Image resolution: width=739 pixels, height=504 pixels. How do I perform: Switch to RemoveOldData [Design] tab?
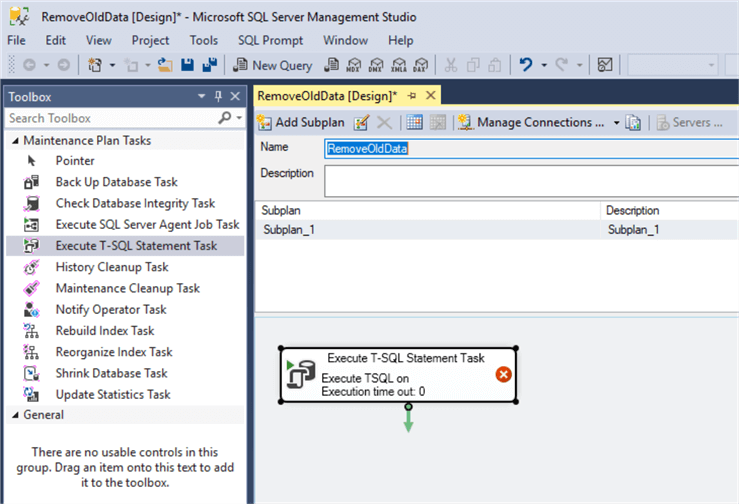coord(327,96)
